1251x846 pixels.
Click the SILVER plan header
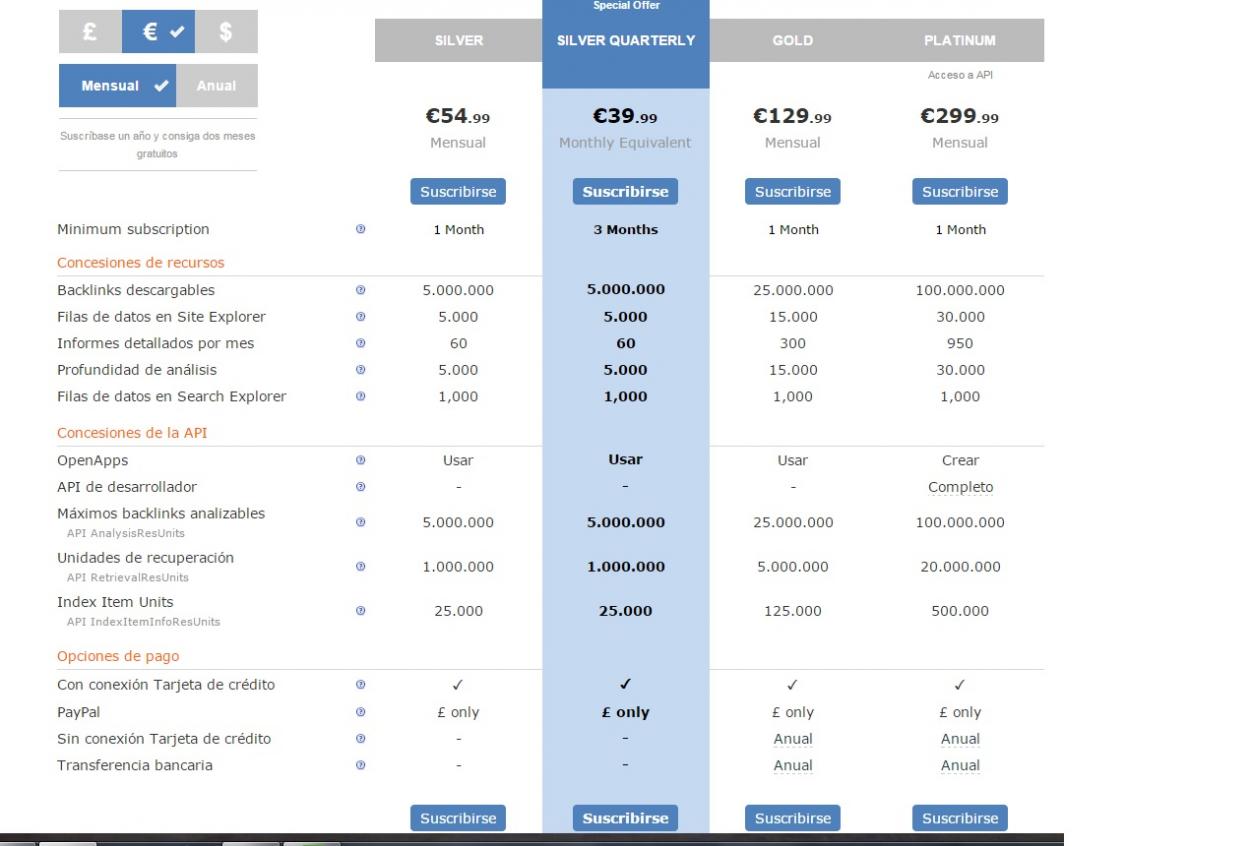pos(458,41)
